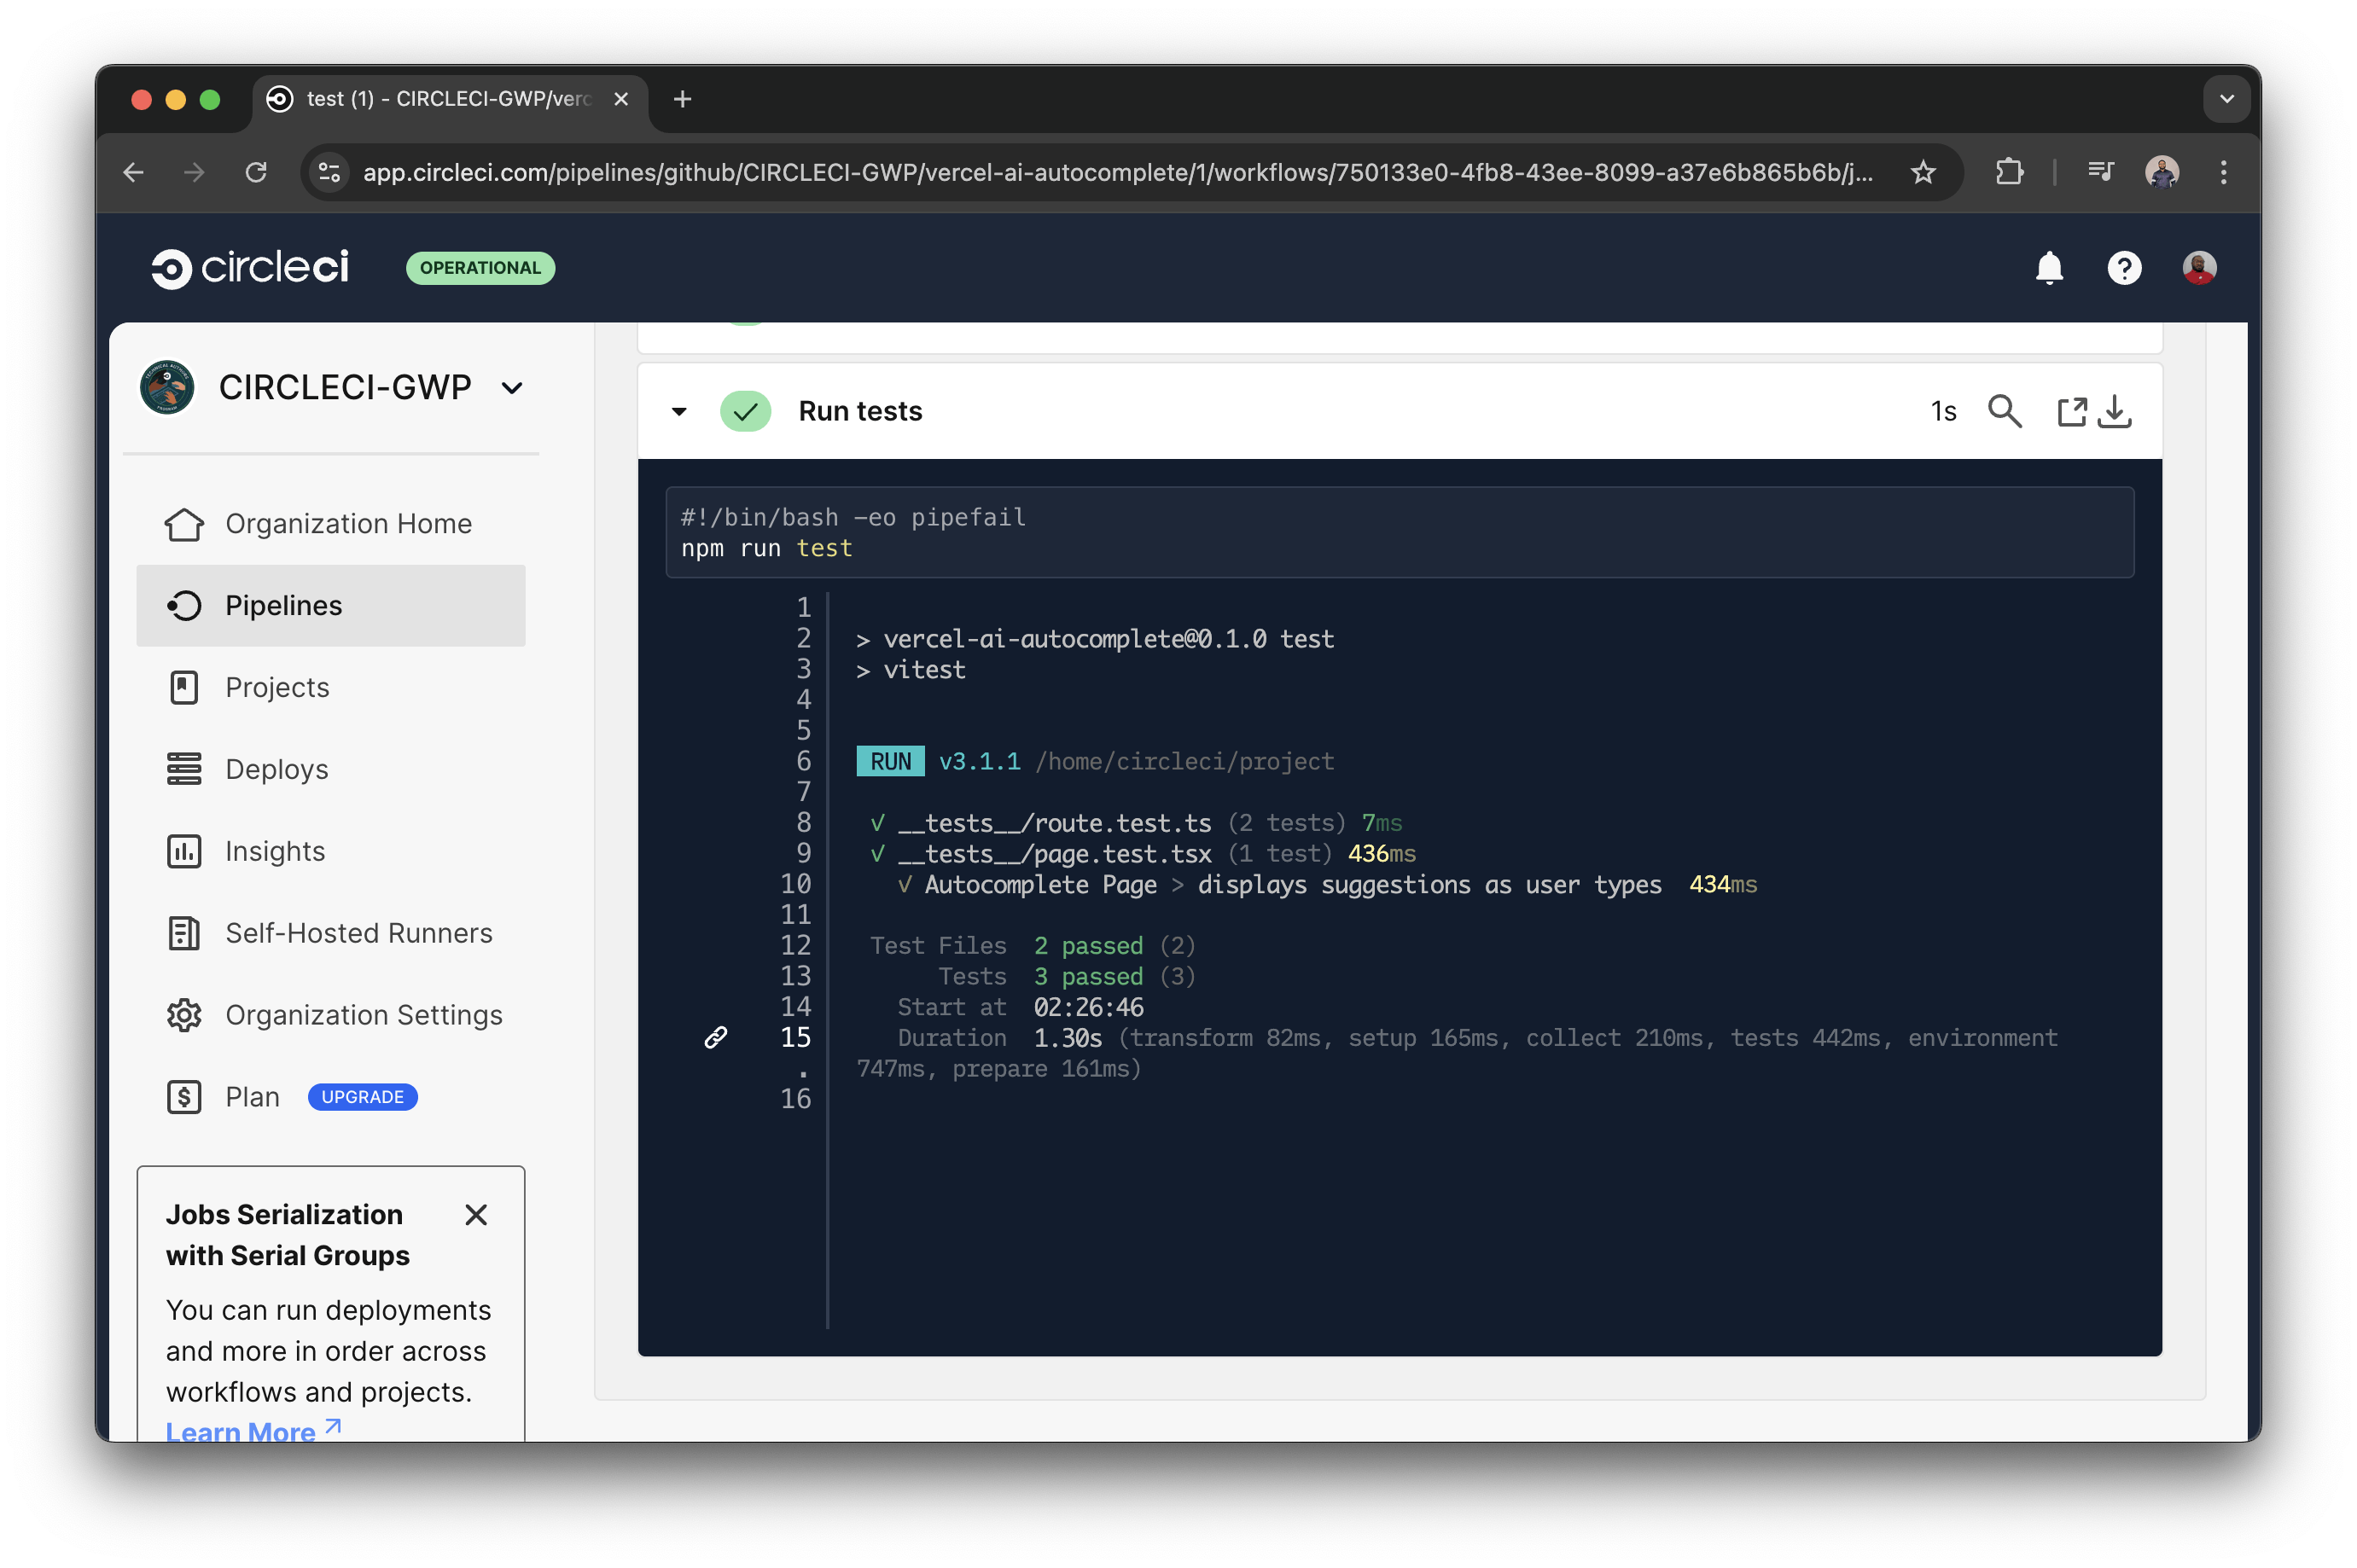2357x1568 pixels.
Task: Open step output in new window
Action: (2072, 411)
